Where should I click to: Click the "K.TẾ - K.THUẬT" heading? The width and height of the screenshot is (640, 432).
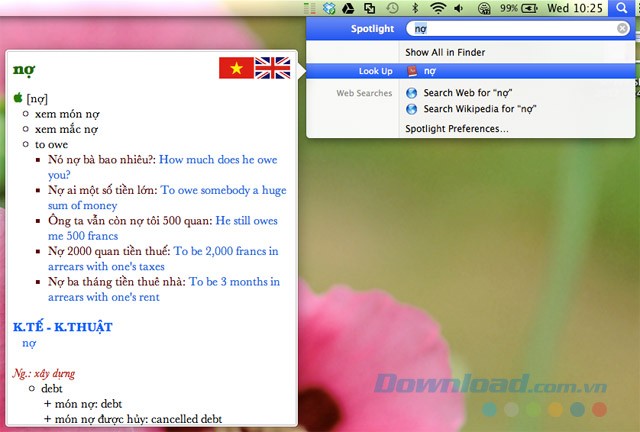click(x=62, y=326)
